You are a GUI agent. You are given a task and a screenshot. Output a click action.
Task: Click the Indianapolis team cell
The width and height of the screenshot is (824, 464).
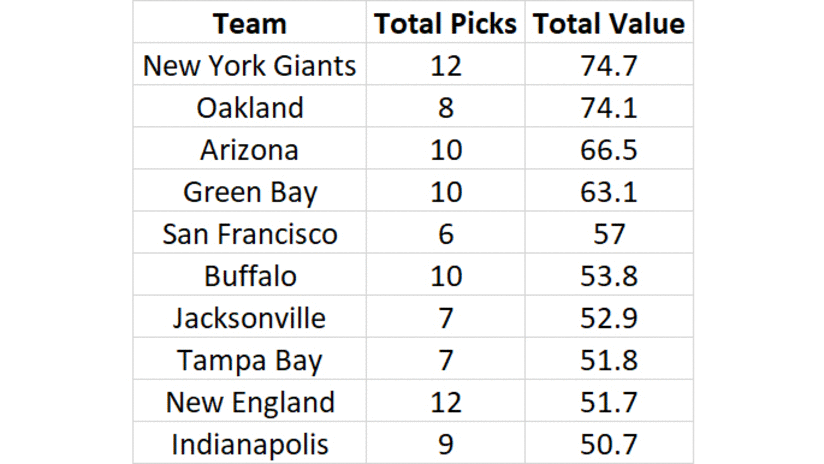tap(249, 444)
